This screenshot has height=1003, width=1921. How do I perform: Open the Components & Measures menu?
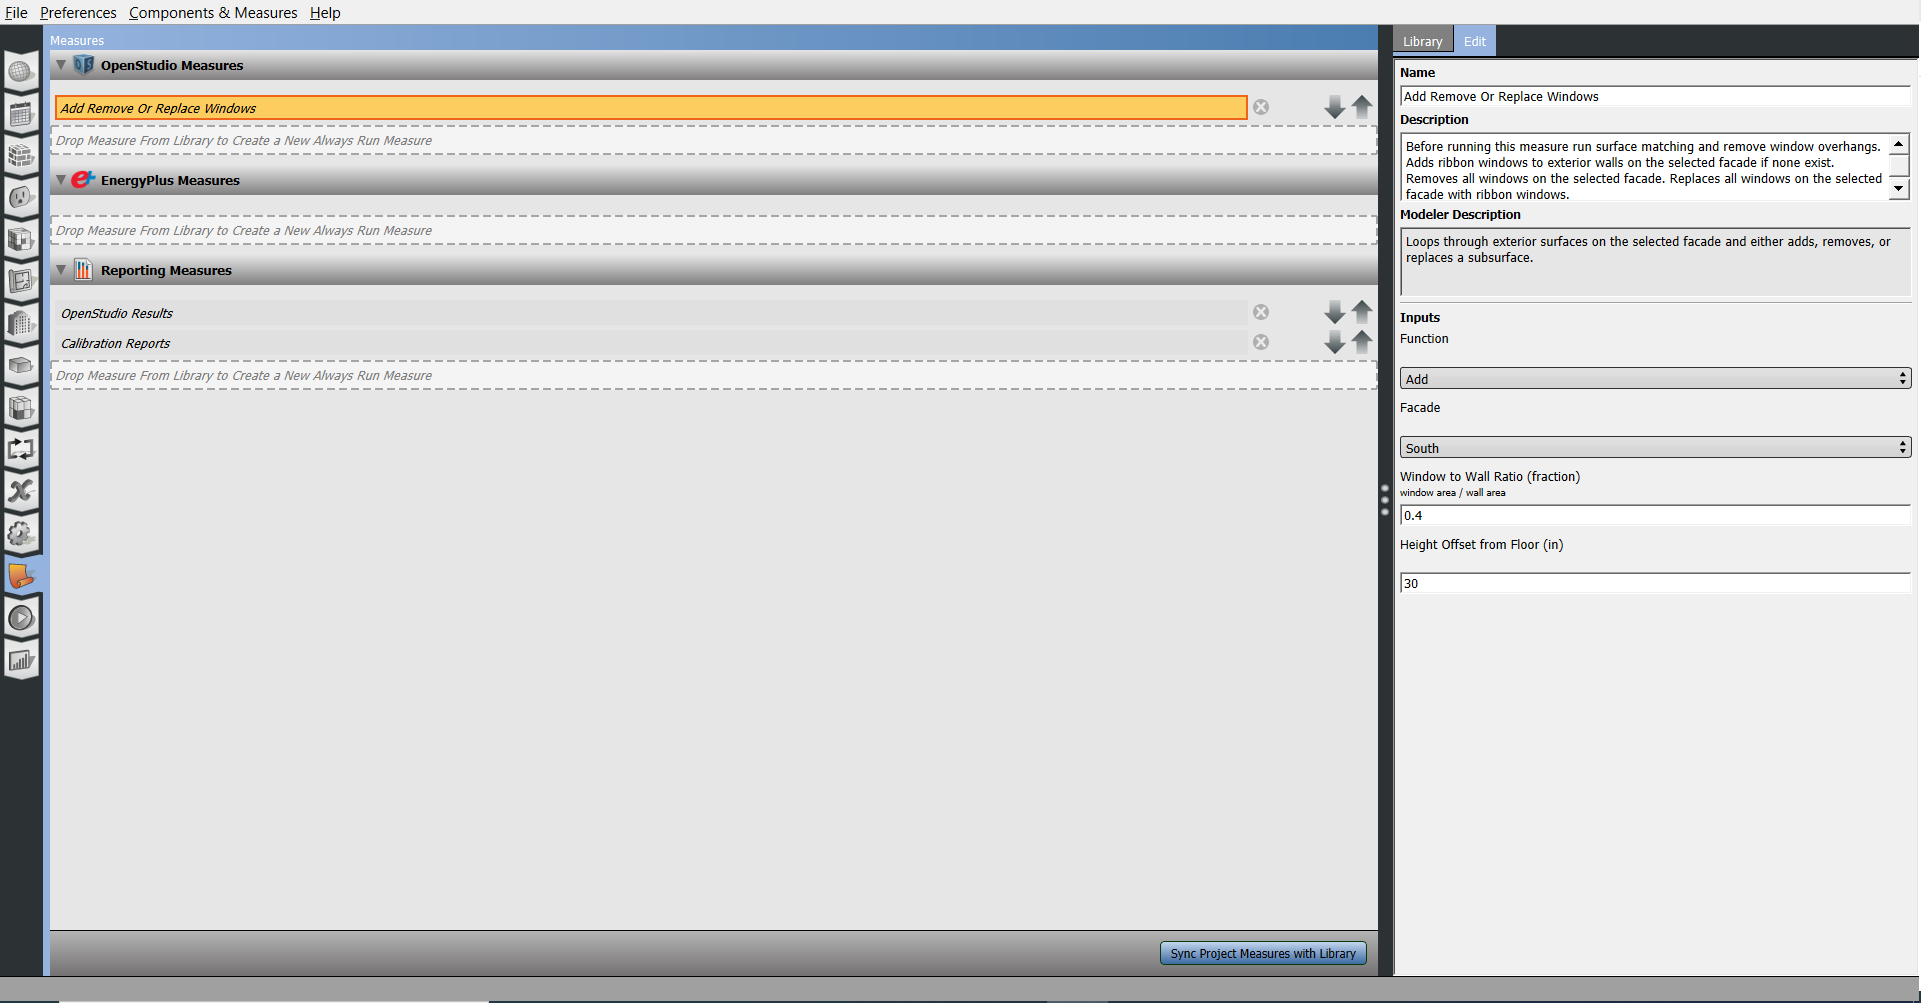pos(213,12)
